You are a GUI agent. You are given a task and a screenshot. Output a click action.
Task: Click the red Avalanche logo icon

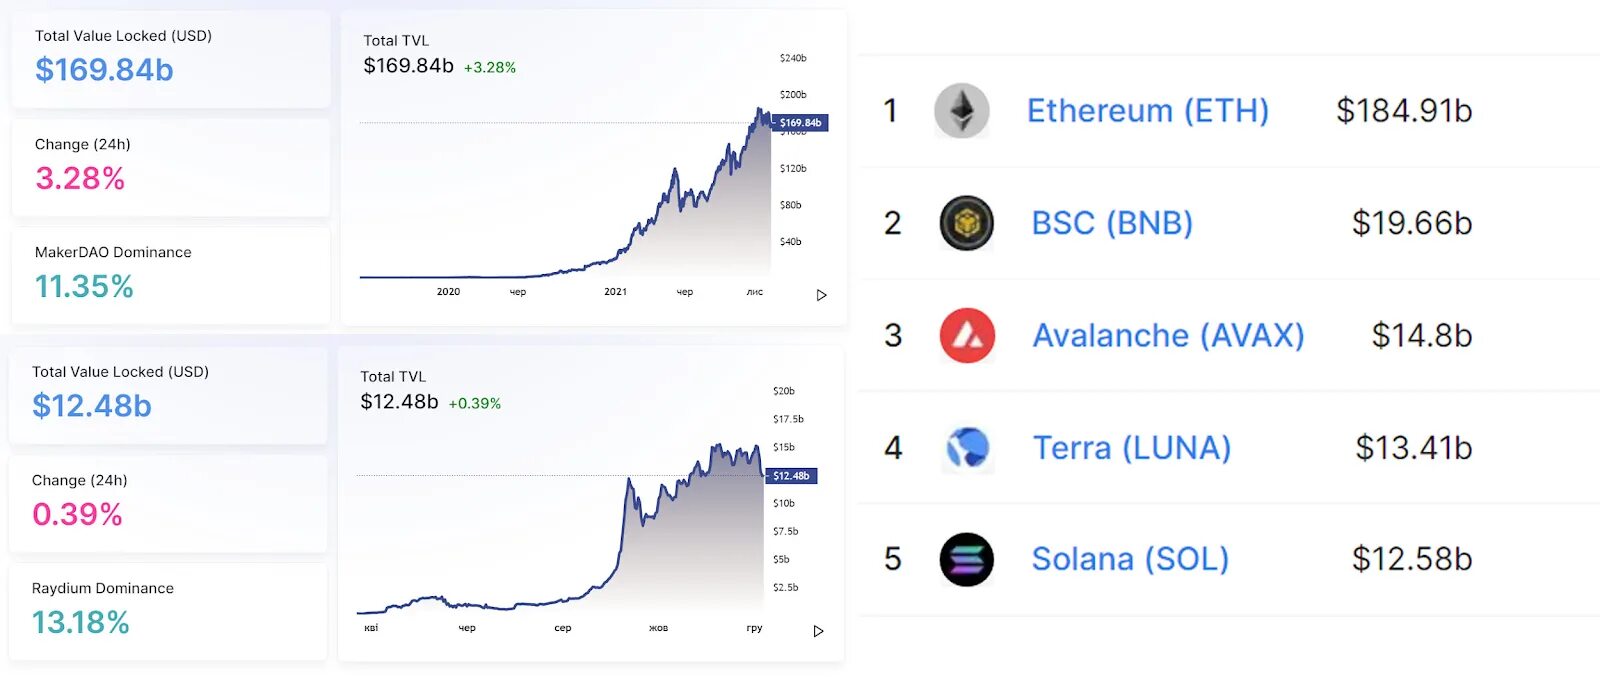pyautogui.click(x=967, y=335)
